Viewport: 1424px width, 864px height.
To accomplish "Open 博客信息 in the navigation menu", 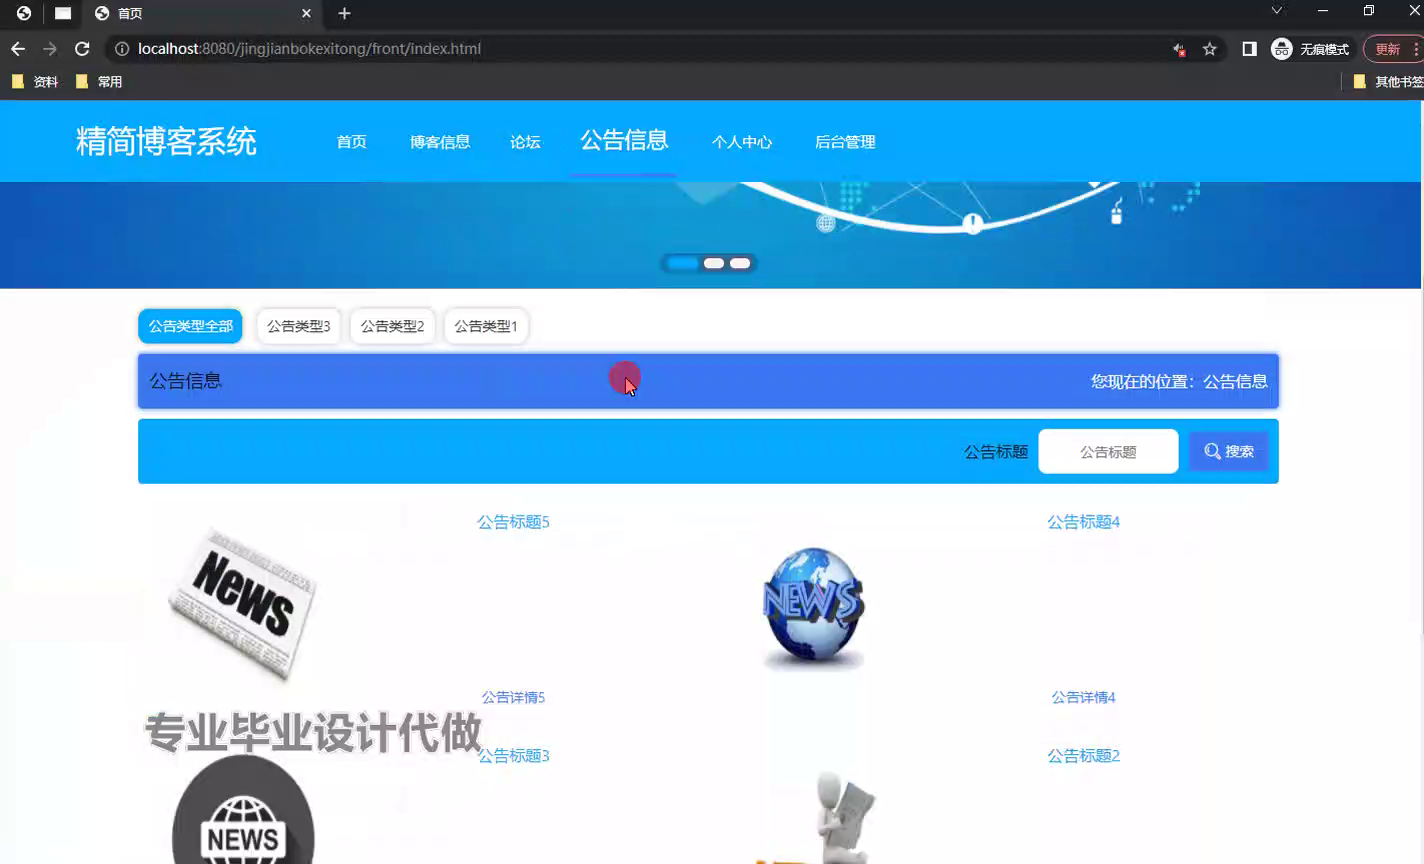I will coord(440,142).
